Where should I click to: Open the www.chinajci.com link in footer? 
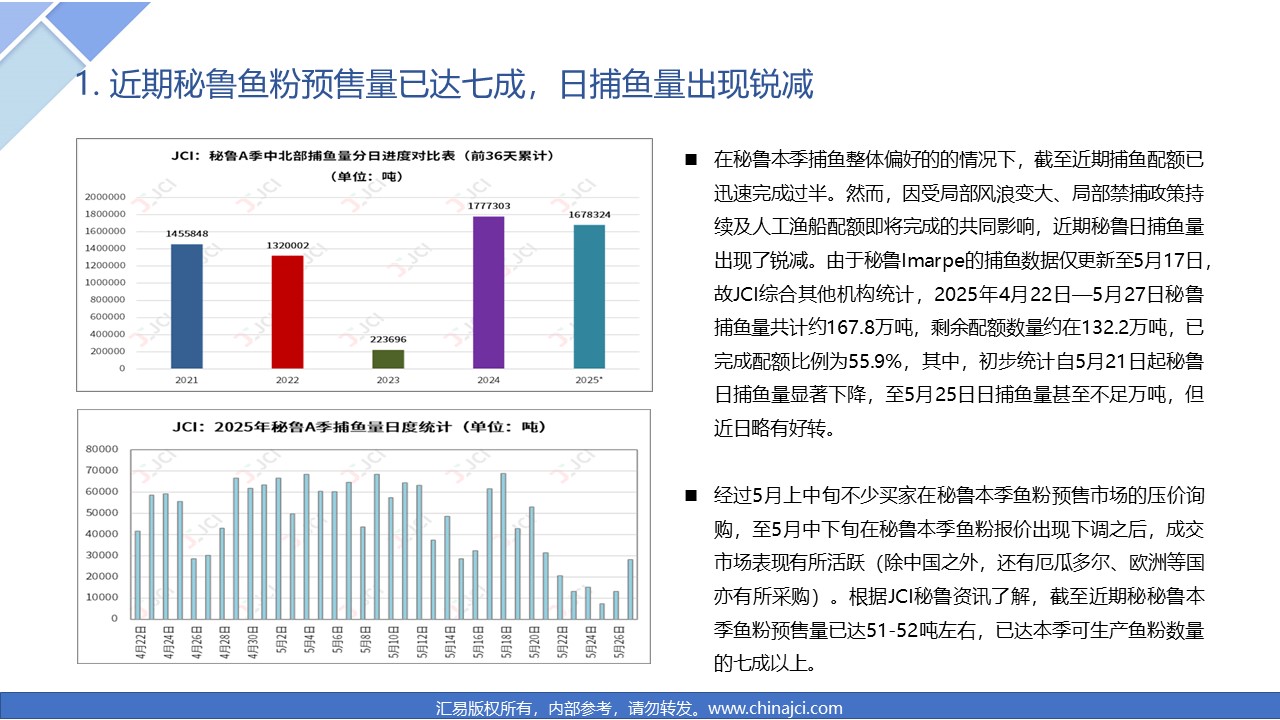tap(775, 708)
